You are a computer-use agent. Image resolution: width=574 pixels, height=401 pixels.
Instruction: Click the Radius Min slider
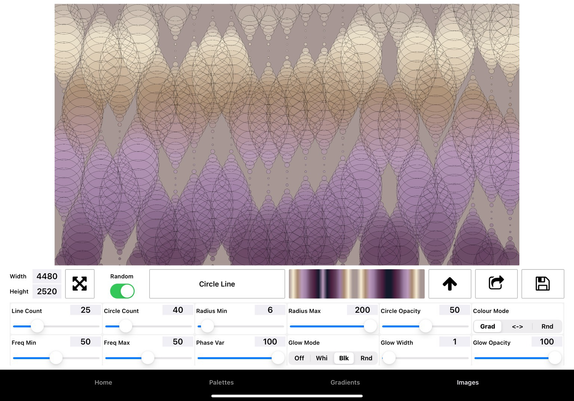[241, 326]
